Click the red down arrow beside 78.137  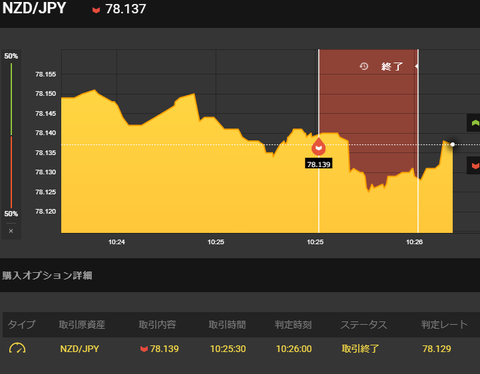pos(96,10)
